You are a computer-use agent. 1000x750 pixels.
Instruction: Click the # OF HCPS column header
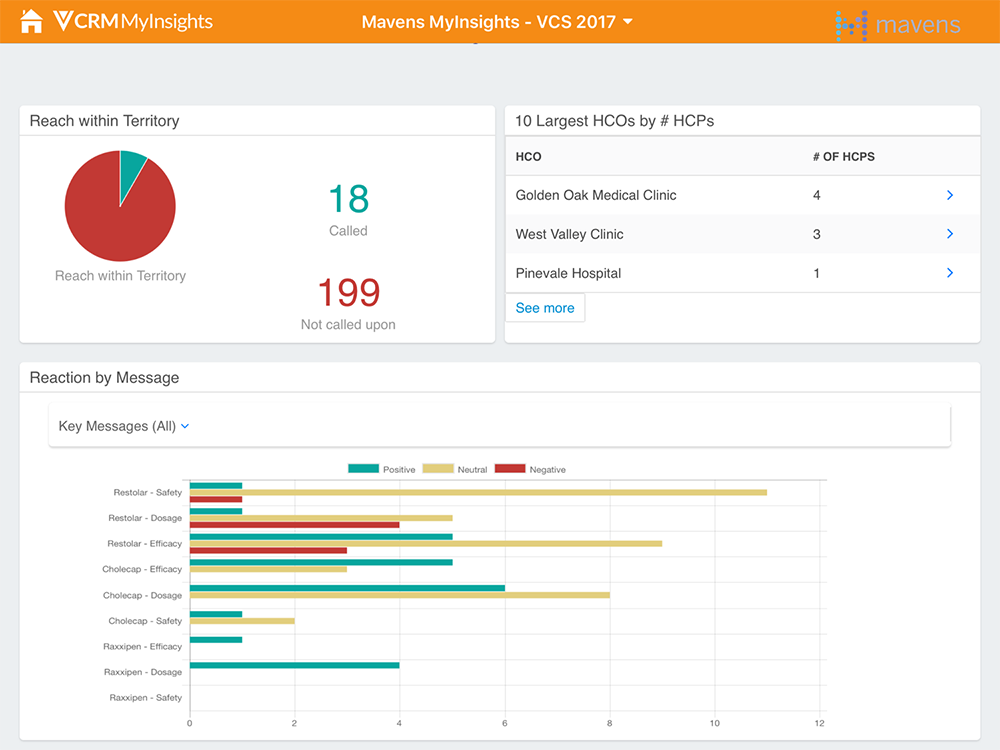pyautogui.click(x=843, y=157)
